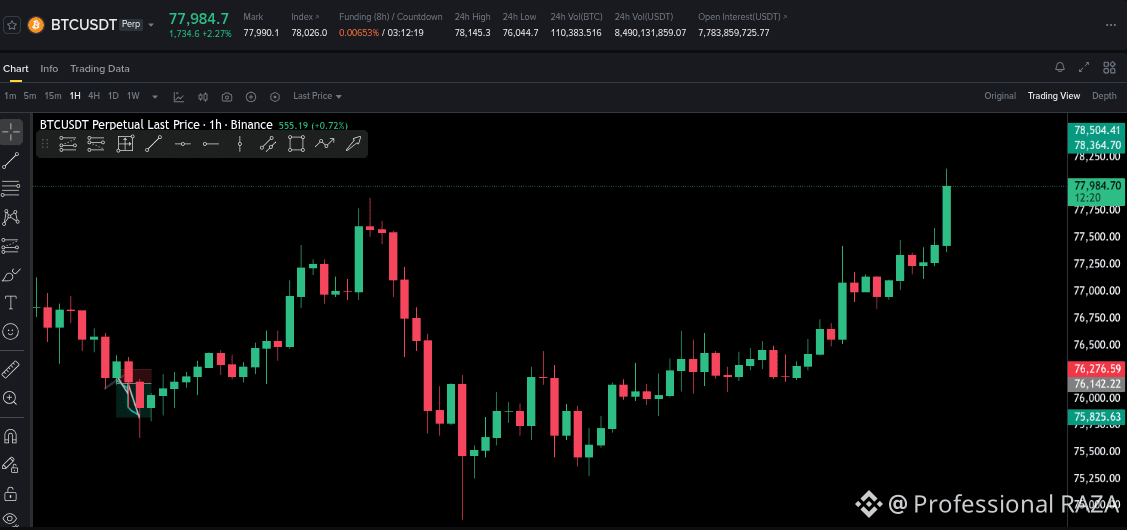
Task: Open the Trading Data tab
Action: (x=100, y=69)
